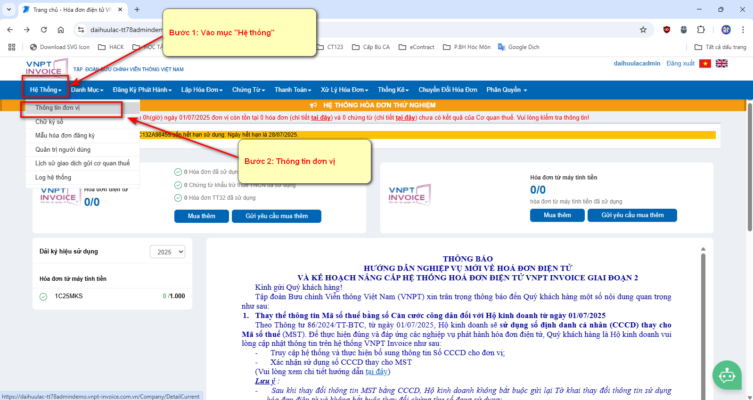
Task: Go back with the browser back arrow
Action: [10, 30]
